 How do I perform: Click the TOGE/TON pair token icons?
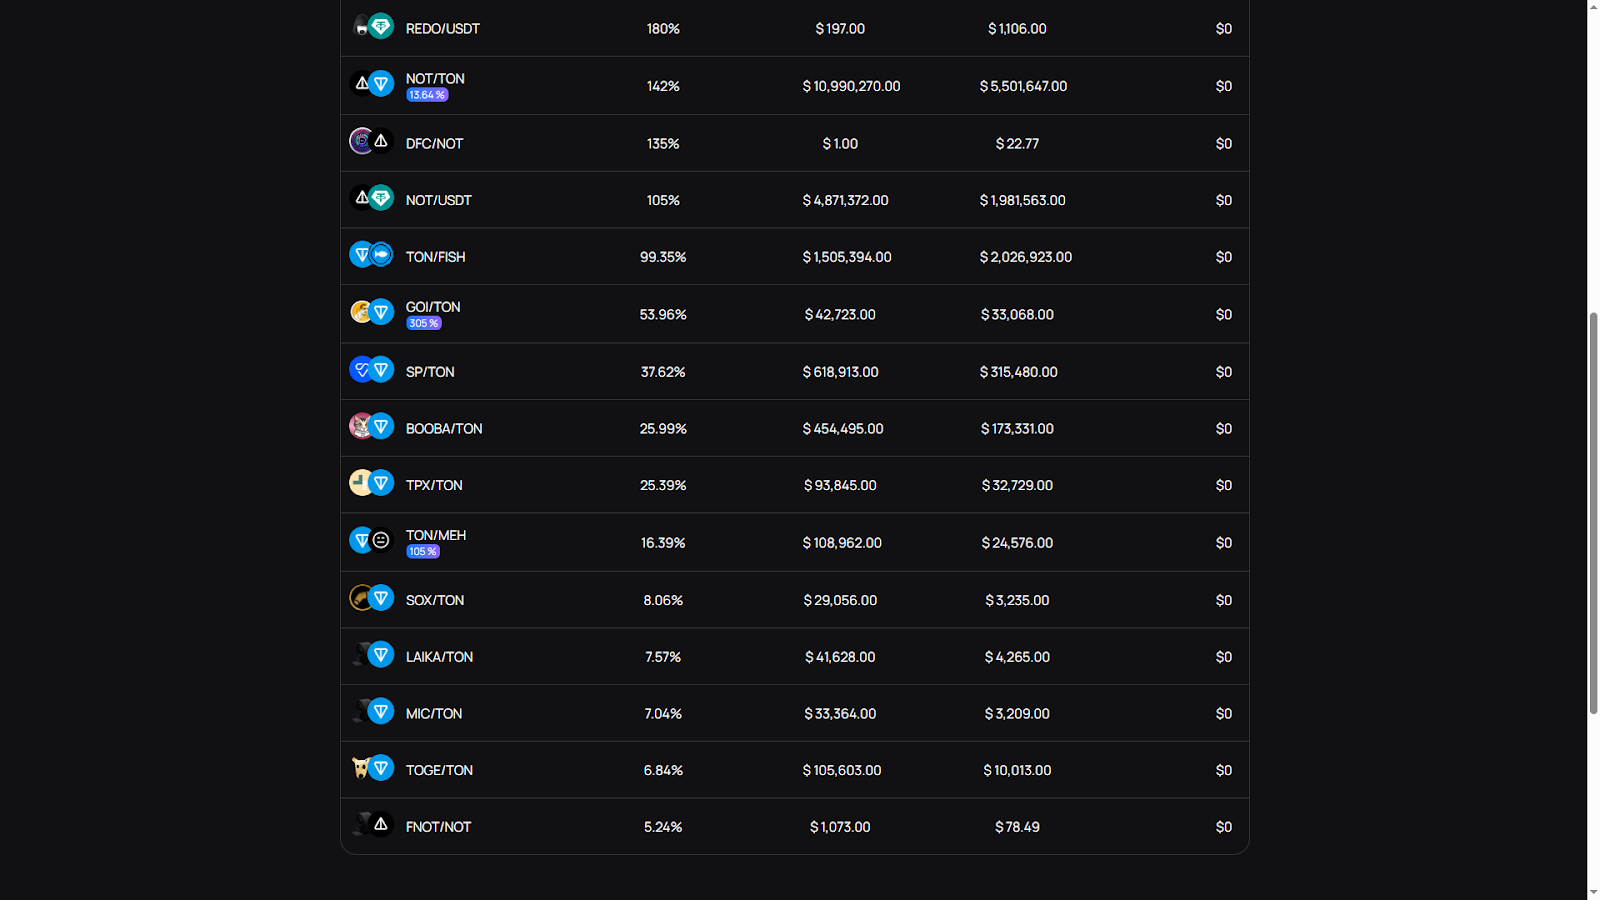tap(371, 769)
